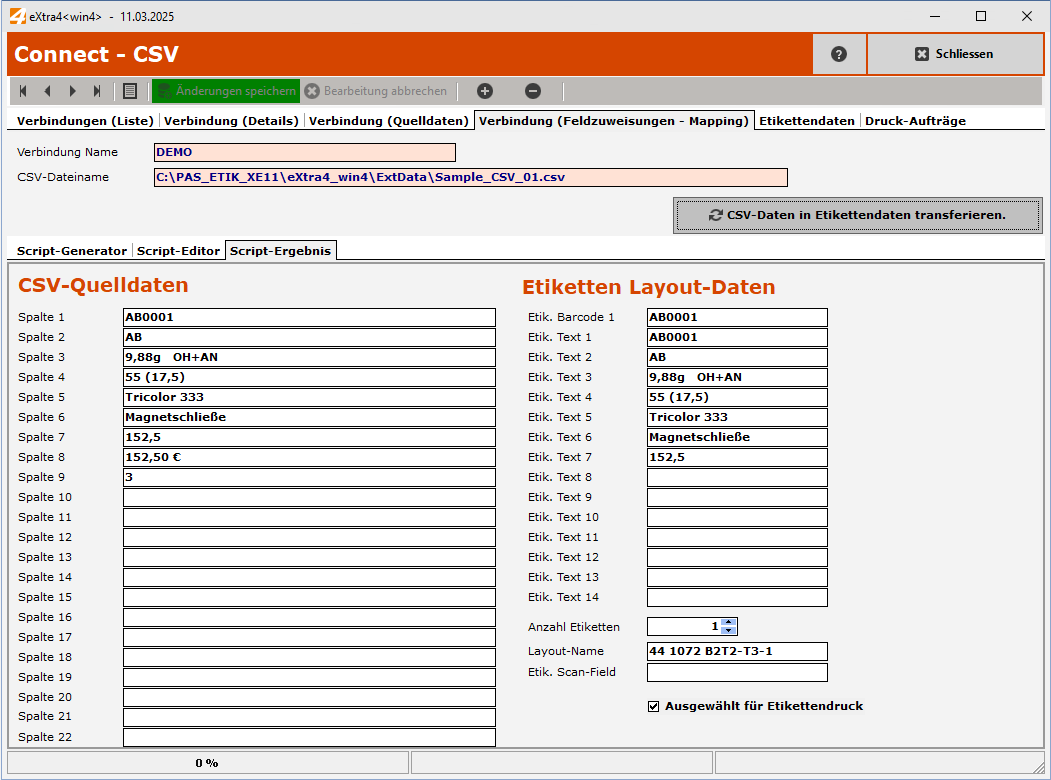Switch to the Script-Editor tab
The height and width of the screenshot is (780, 1051).
pyautogui.click(x=178, y=251)
